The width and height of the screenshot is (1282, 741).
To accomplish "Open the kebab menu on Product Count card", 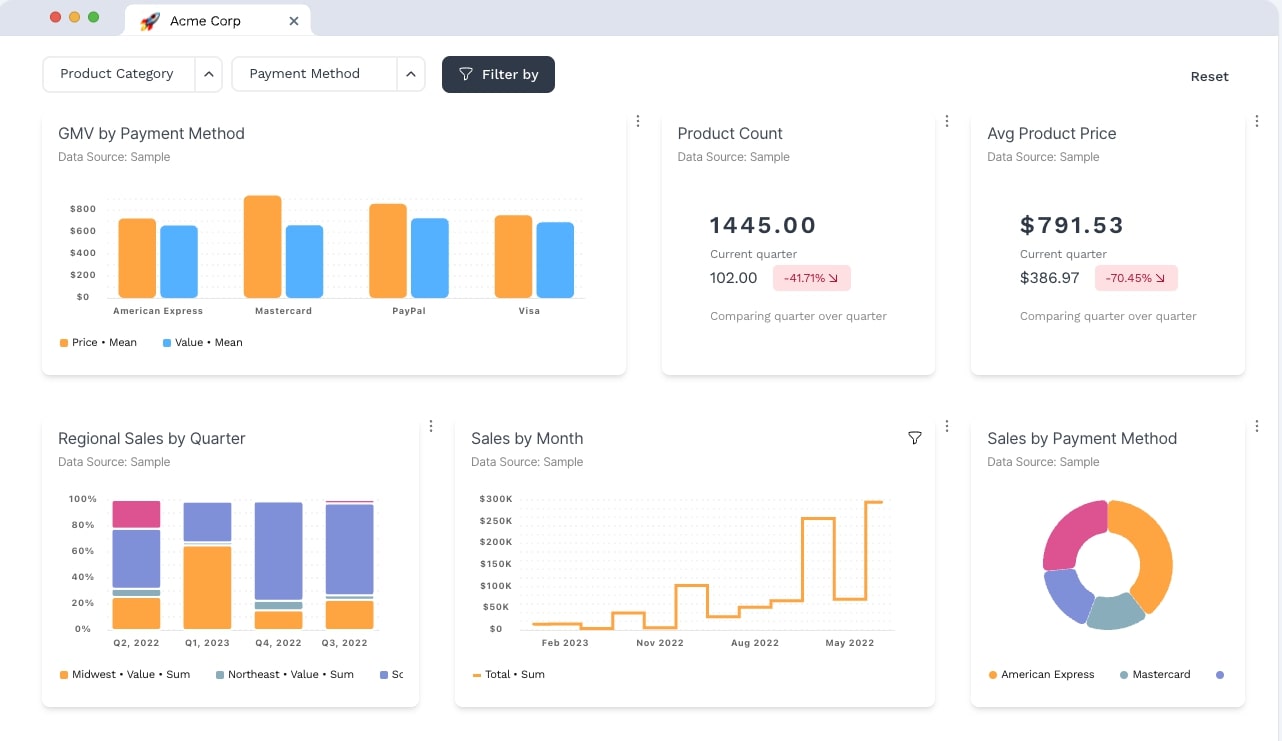I will [947, 120].
